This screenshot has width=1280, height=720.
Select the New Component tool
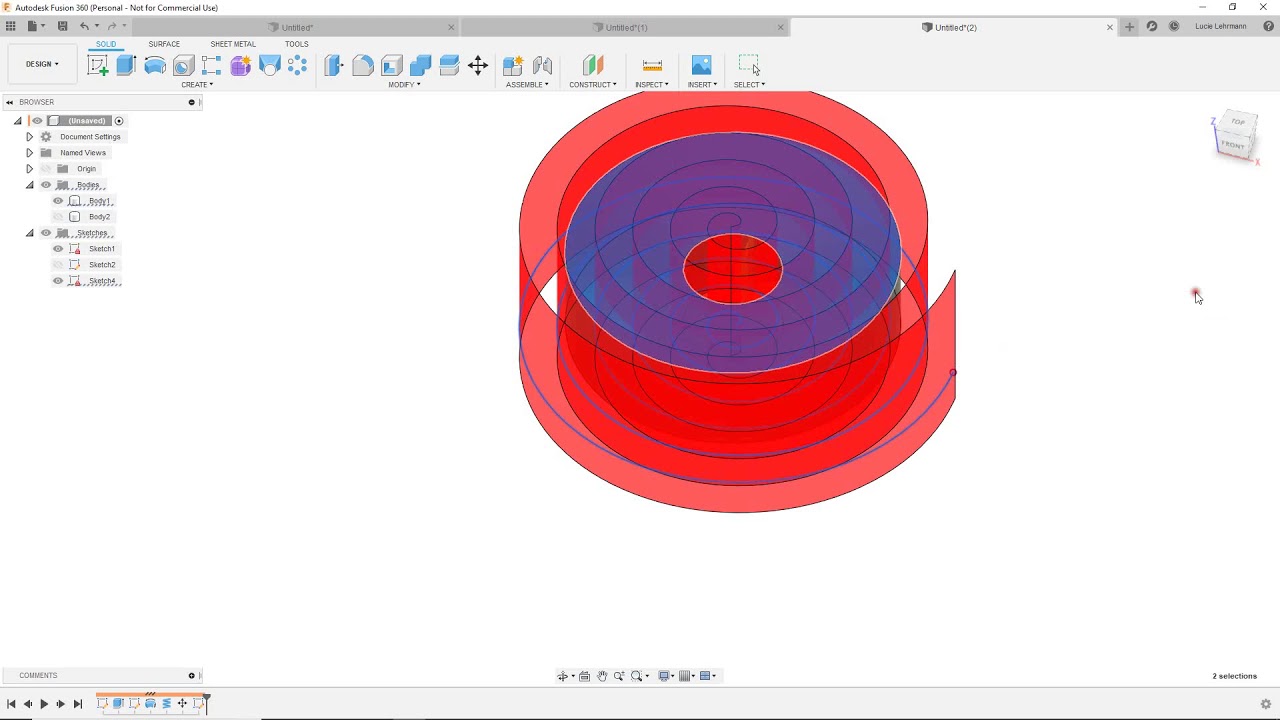point(513,66)
